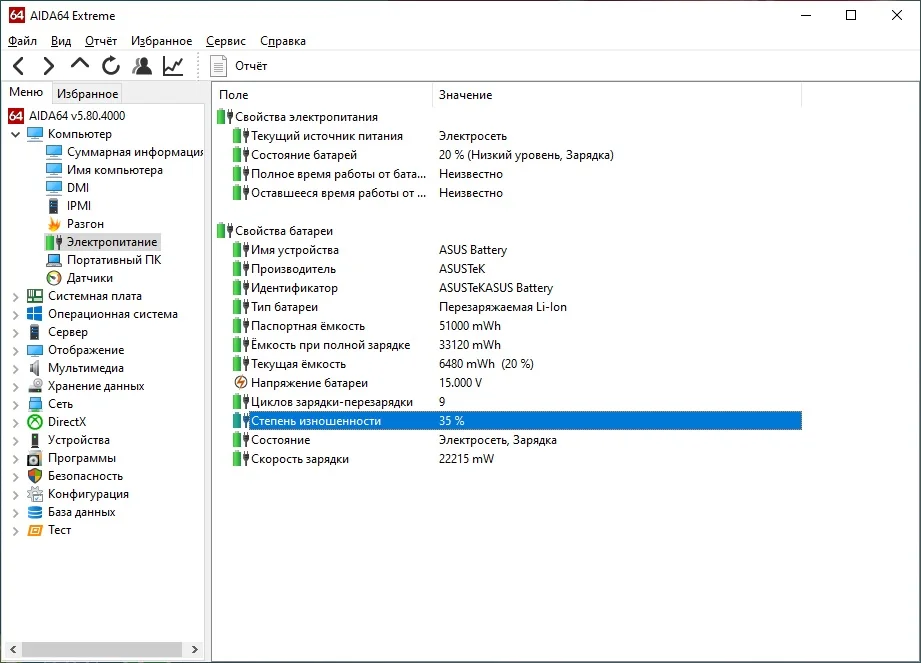
Task: Go up one level with Up arrow
Action: coord(80,63)
